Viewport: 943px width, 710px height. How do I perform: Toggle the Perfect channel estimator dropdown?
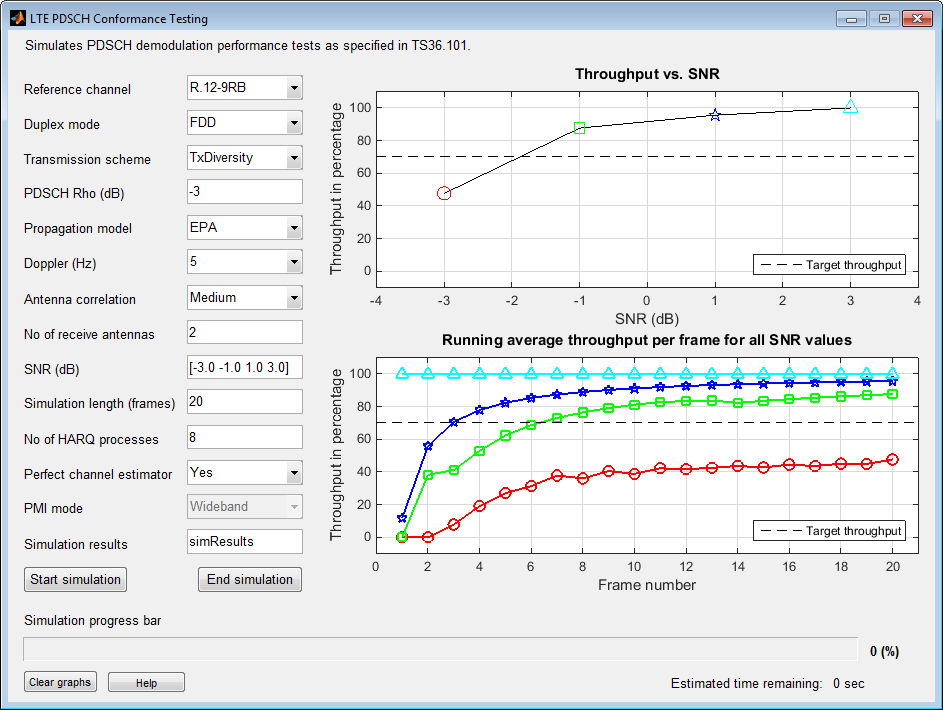[x=245, y=473]
